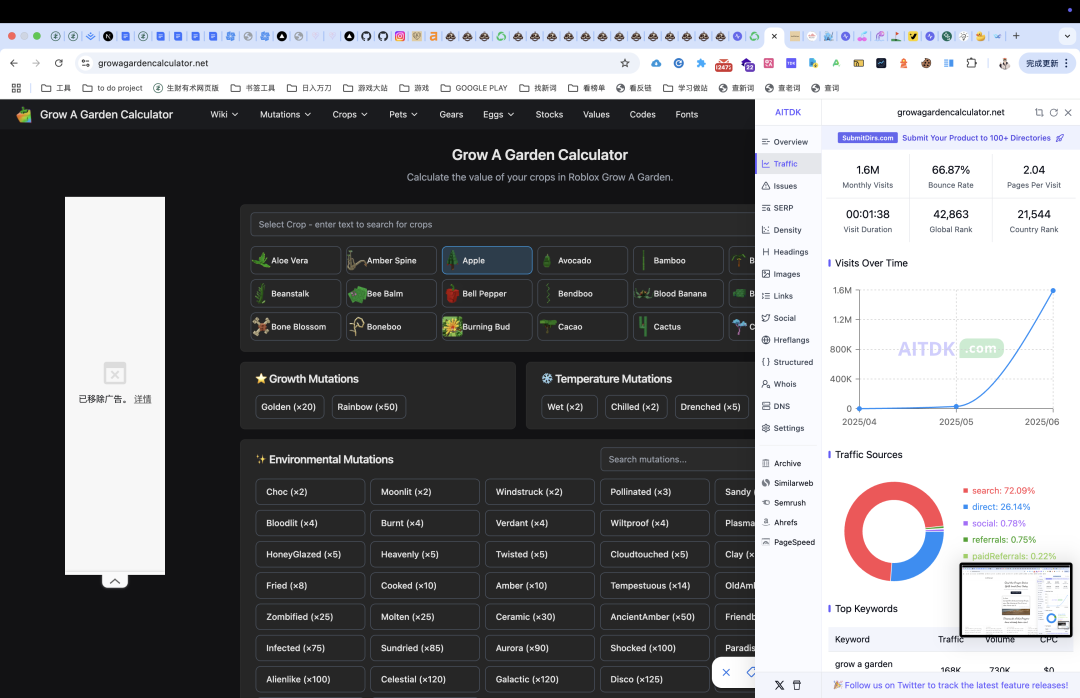The width and height of the screenshot is (1080, 698).
Task: Toggle the Golden (×20) mutation
Action: pos(289,407)
